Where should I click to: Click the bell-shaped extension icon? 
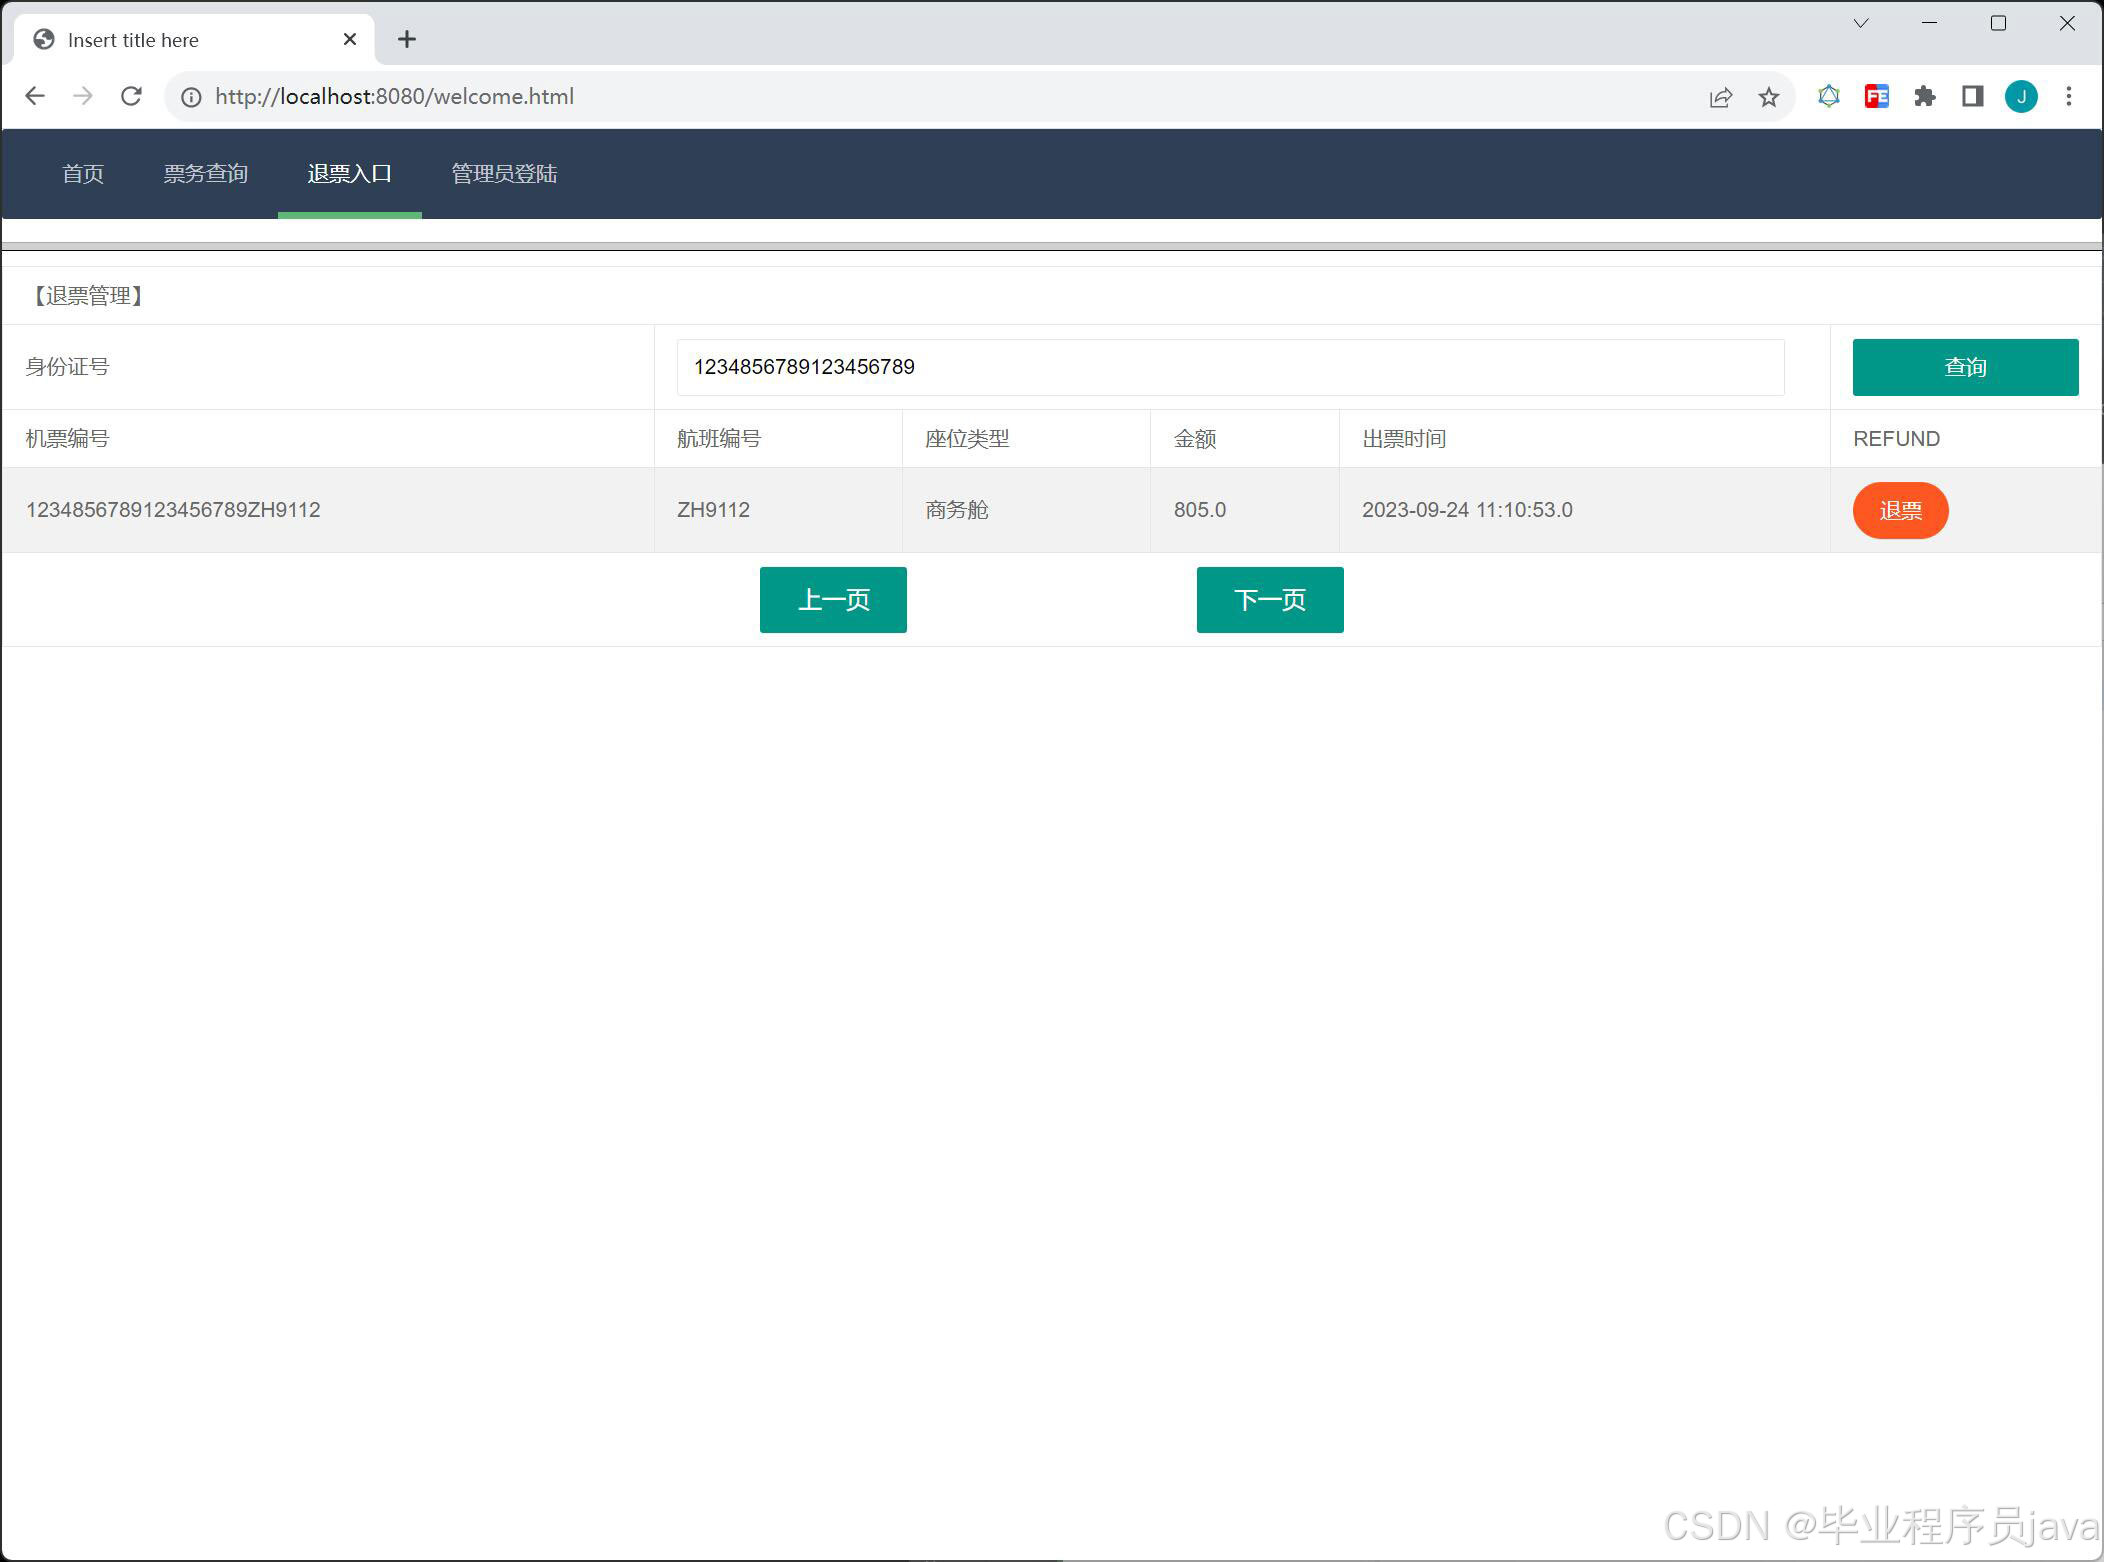tap(1828, 96)
